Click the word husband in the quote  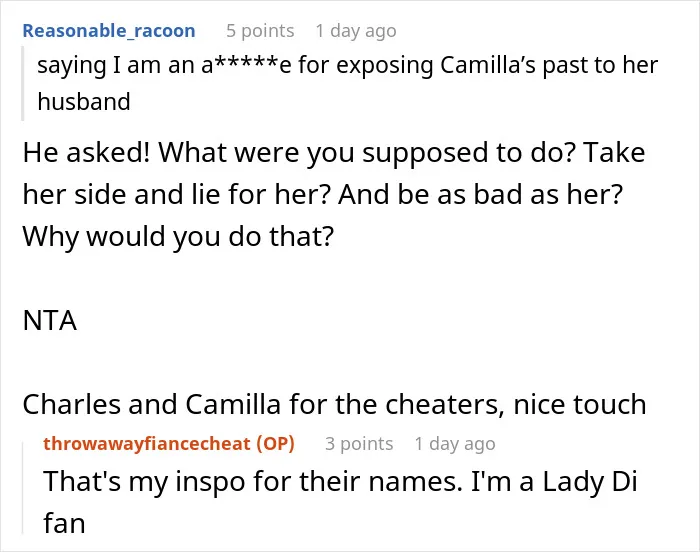[x=84, y=102]
